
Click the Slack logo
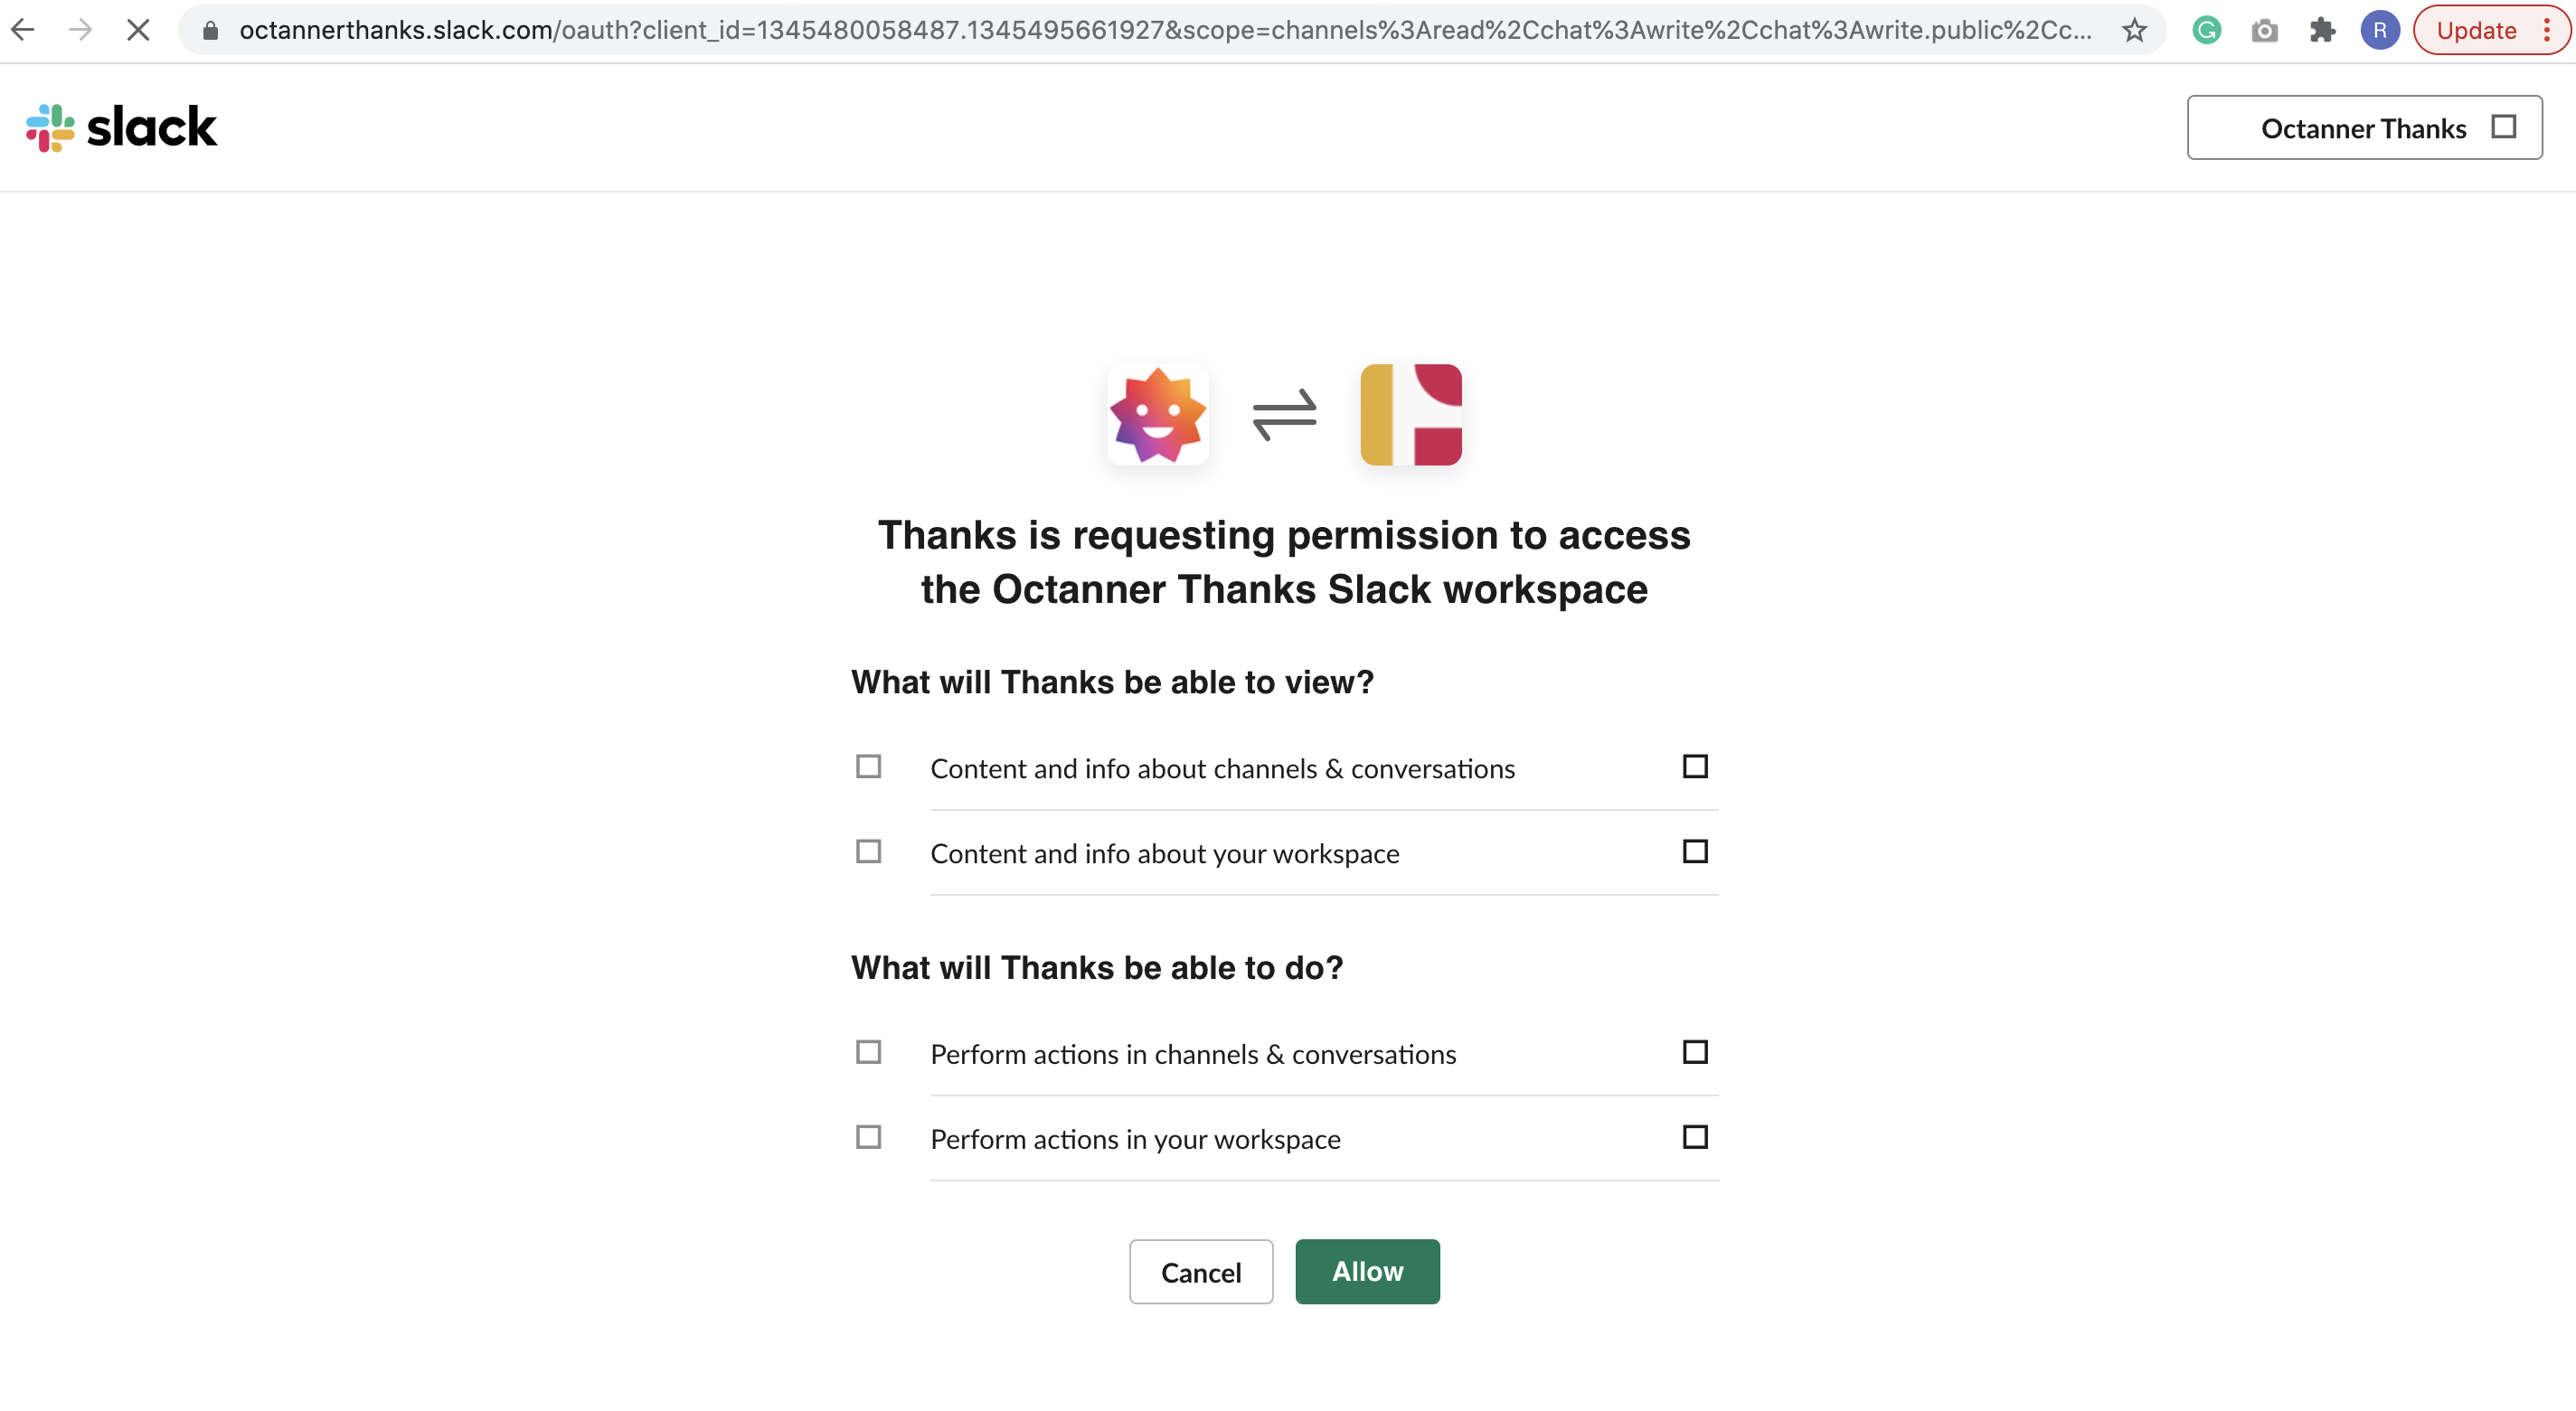121,128
